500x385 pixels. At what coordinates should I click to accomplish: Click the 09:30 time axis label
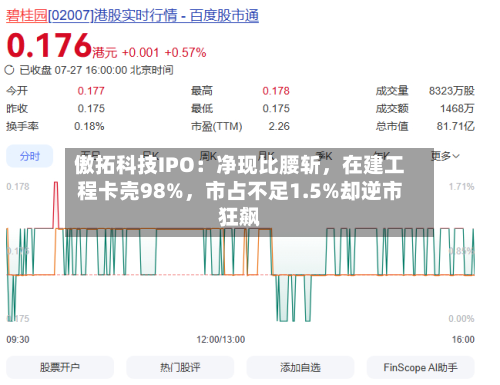coord(18,339)
